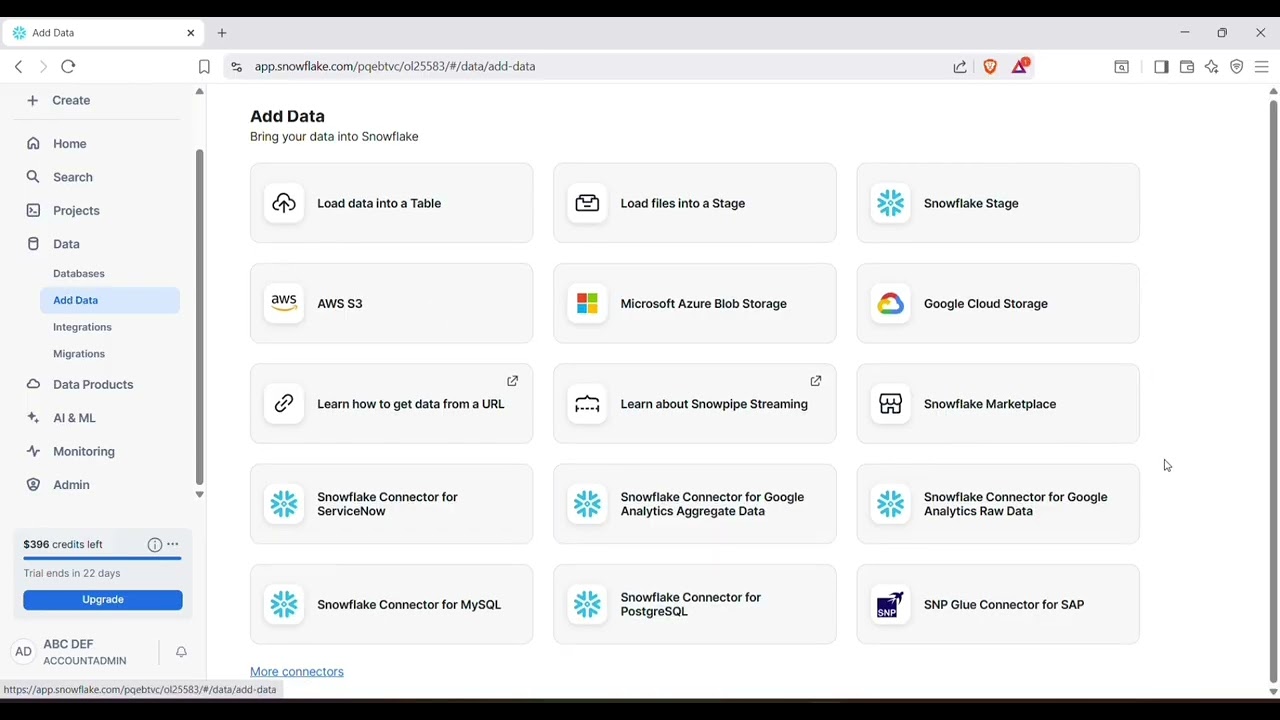Viewport: 1280px width, 720px height.
Task: Click the main page vertical scrollbar
Action: (1273, 391)
